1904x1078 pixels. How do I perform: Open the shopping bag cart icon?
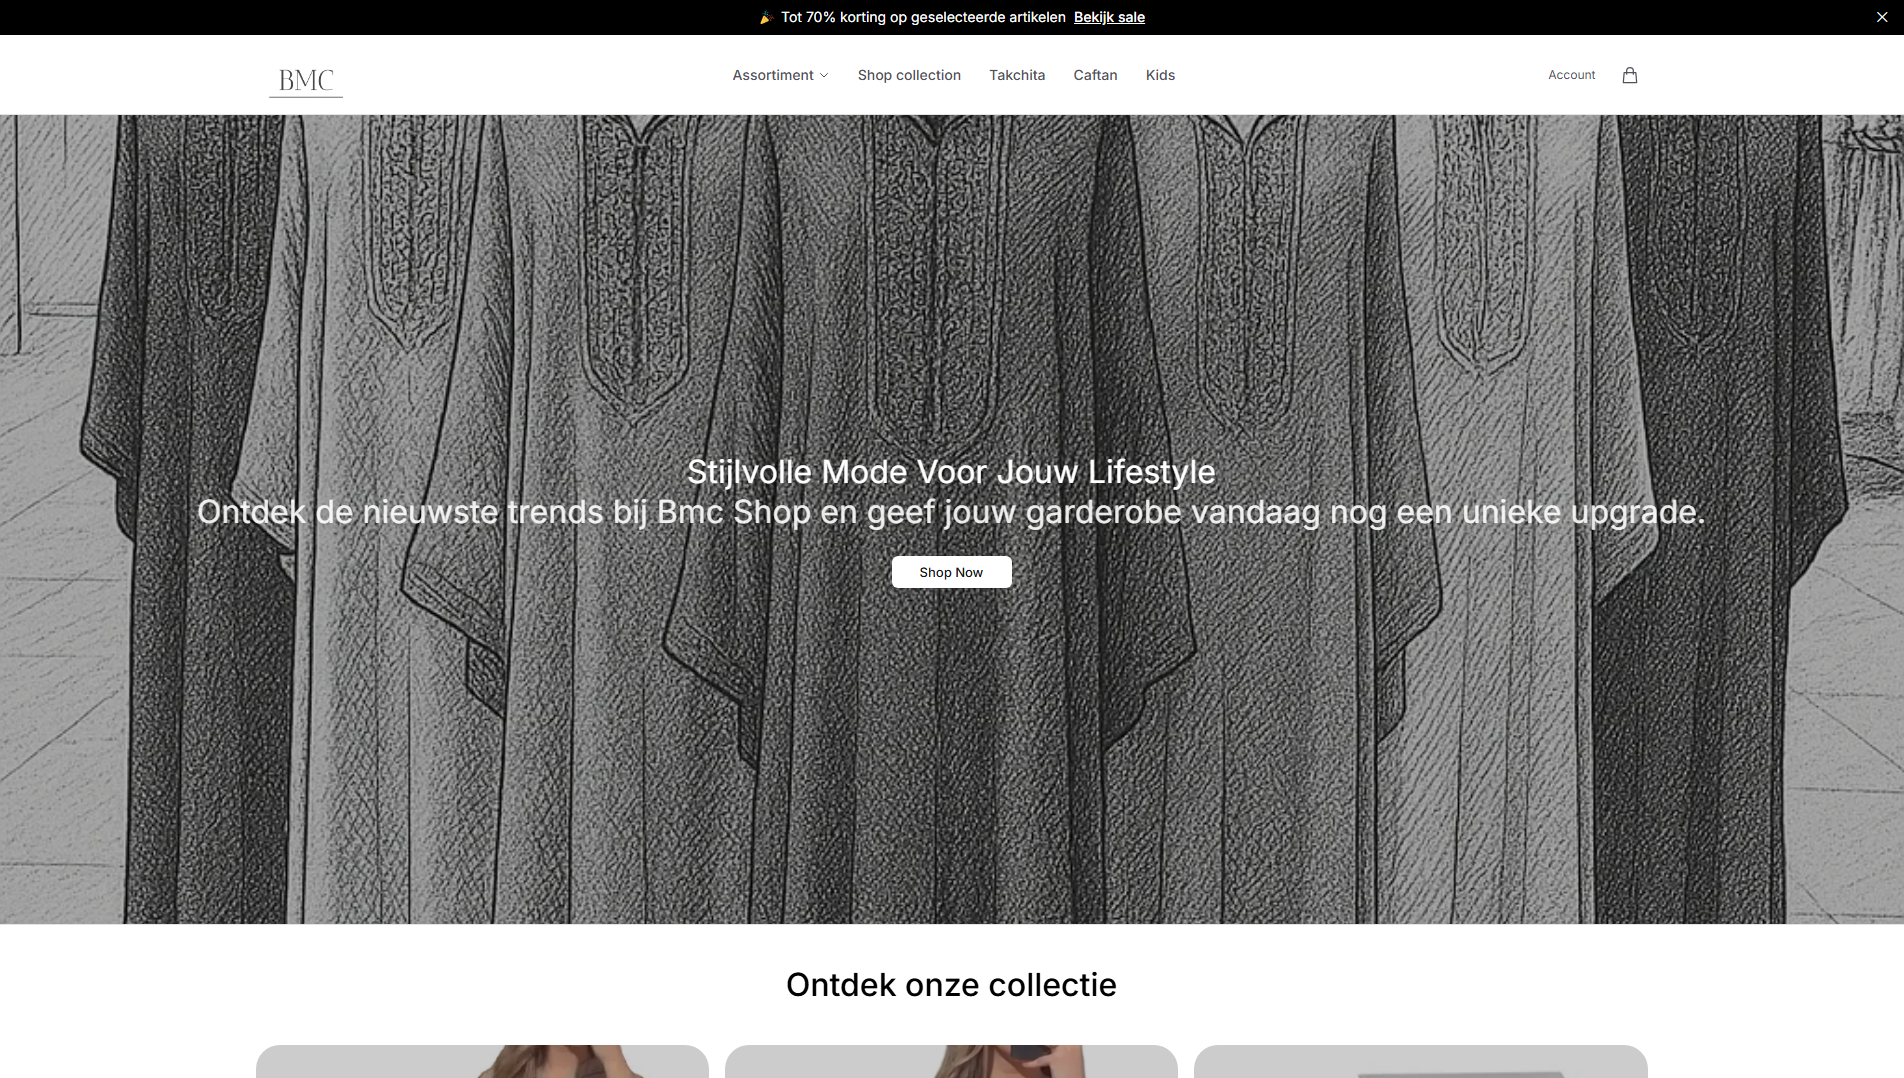coord(1630,75)
